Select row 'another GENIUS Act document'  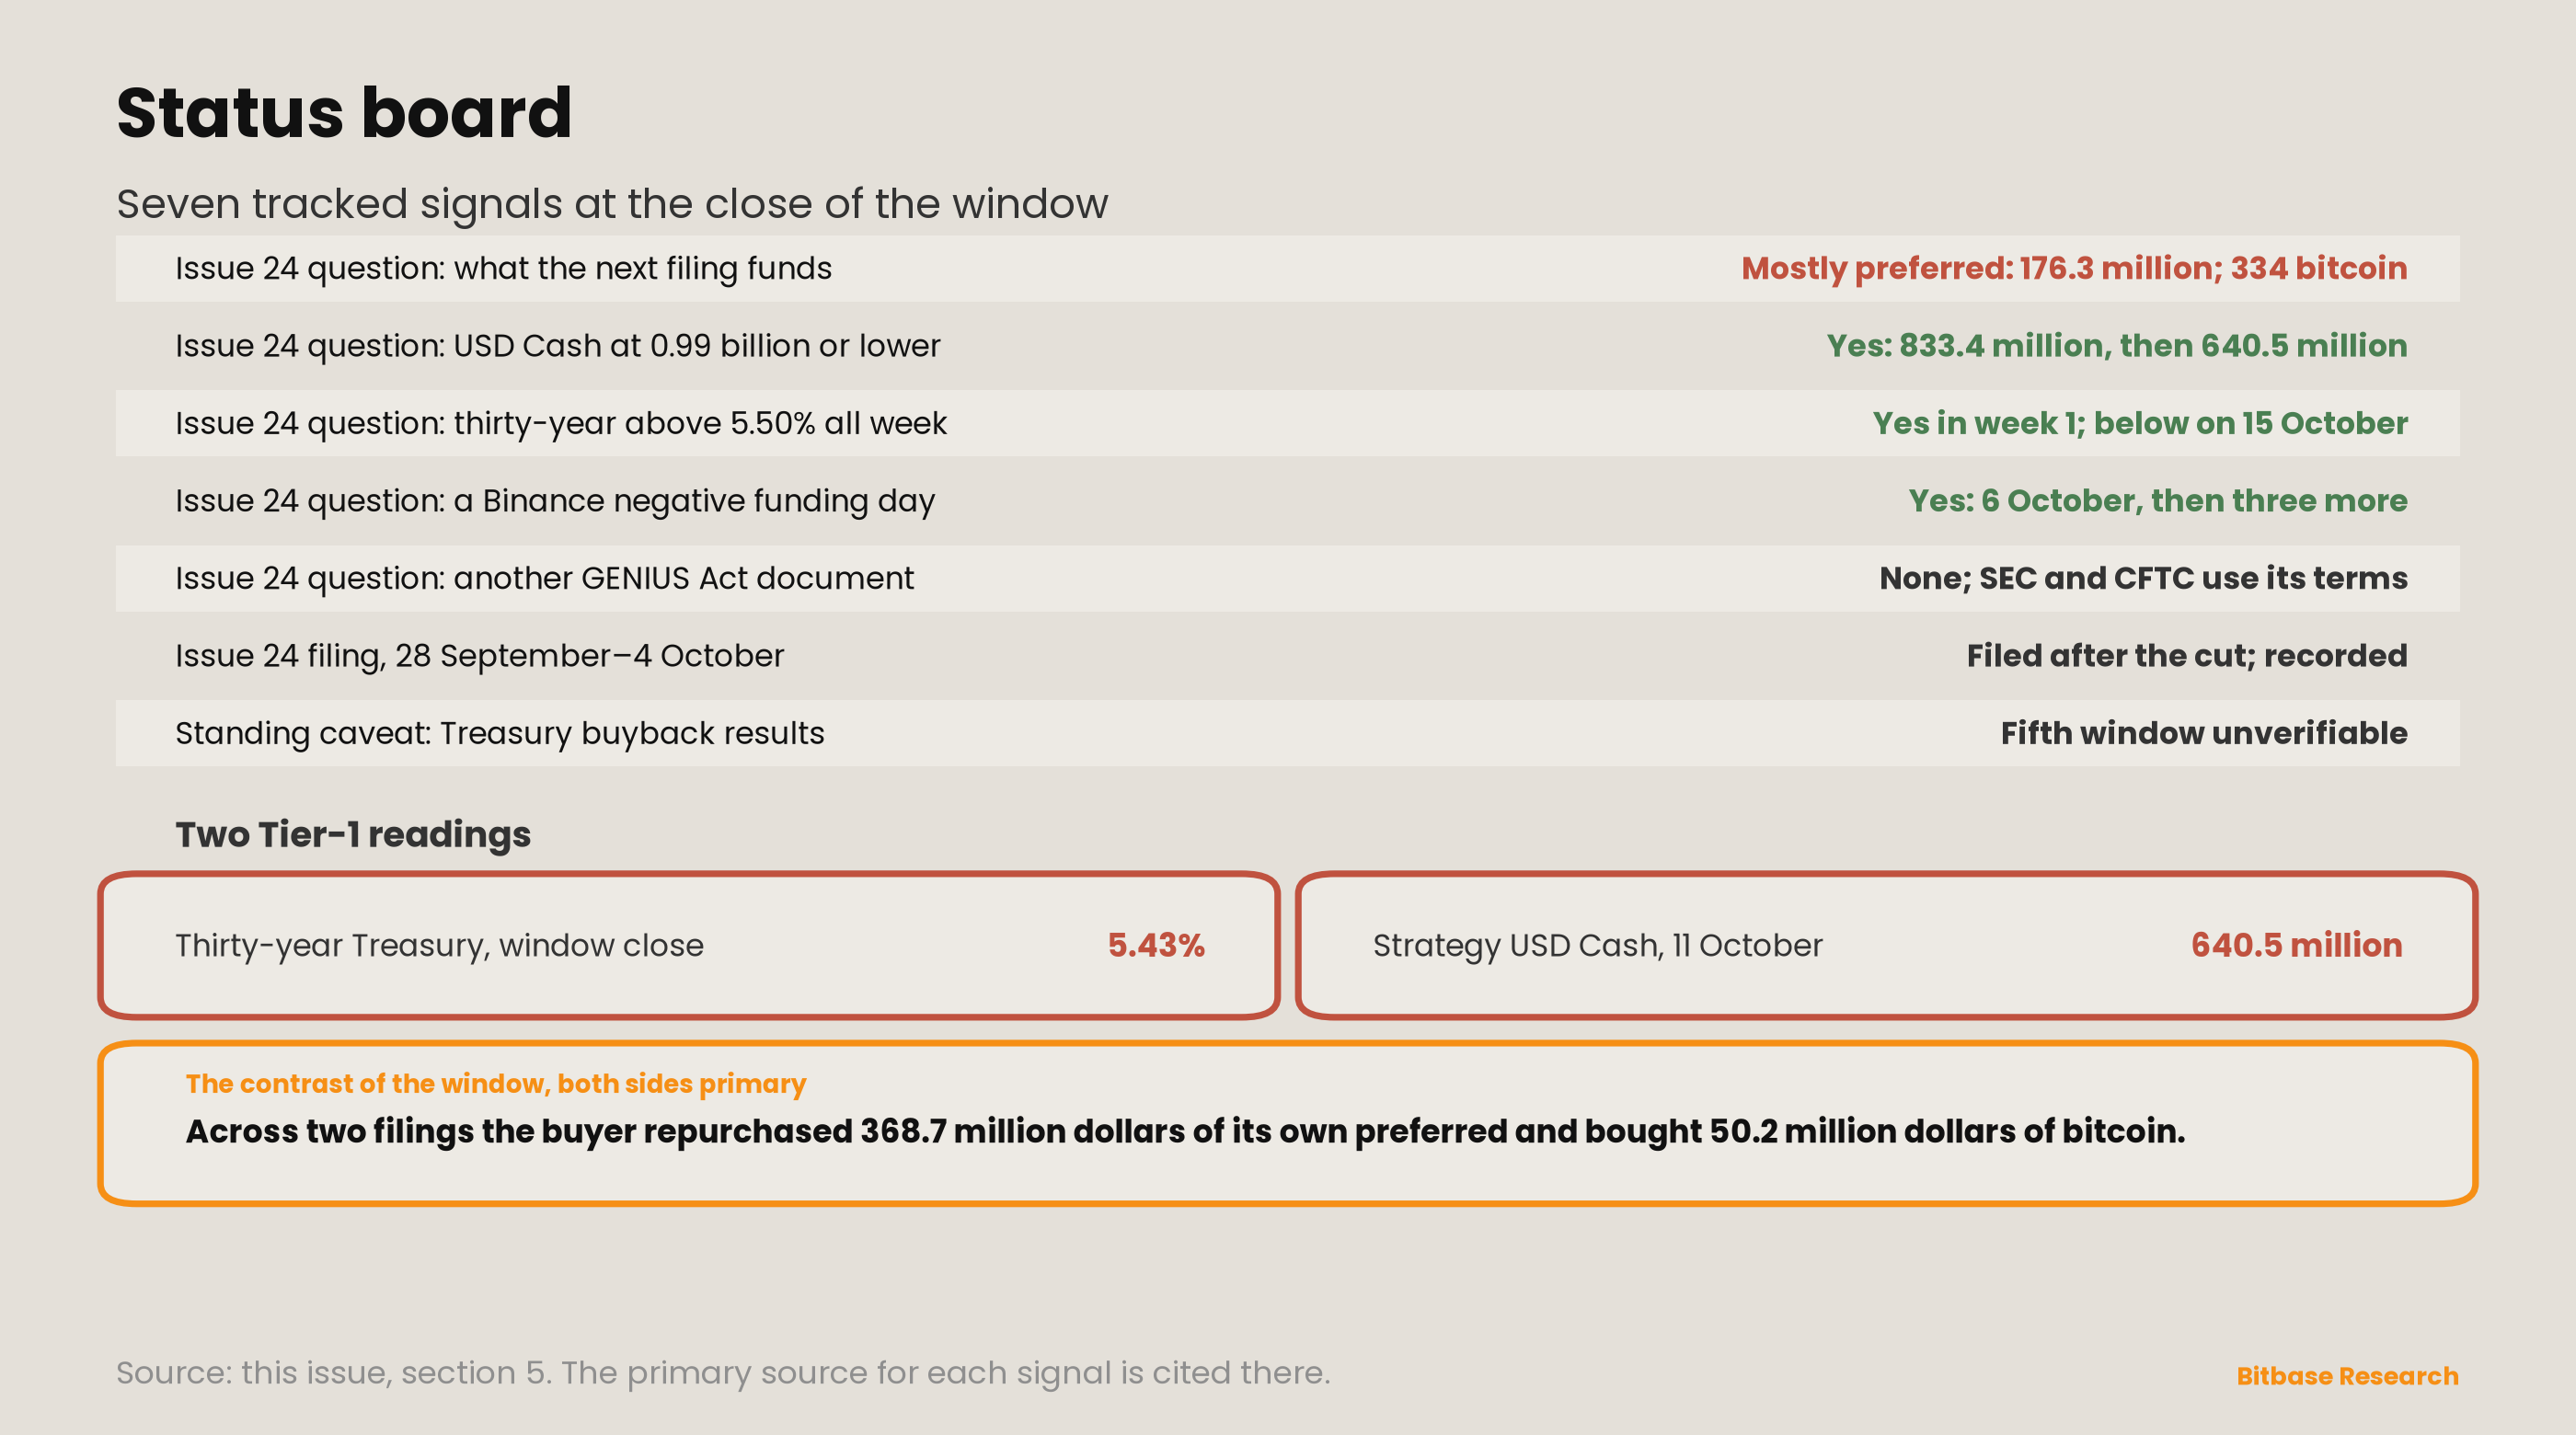pos(1287,578)
